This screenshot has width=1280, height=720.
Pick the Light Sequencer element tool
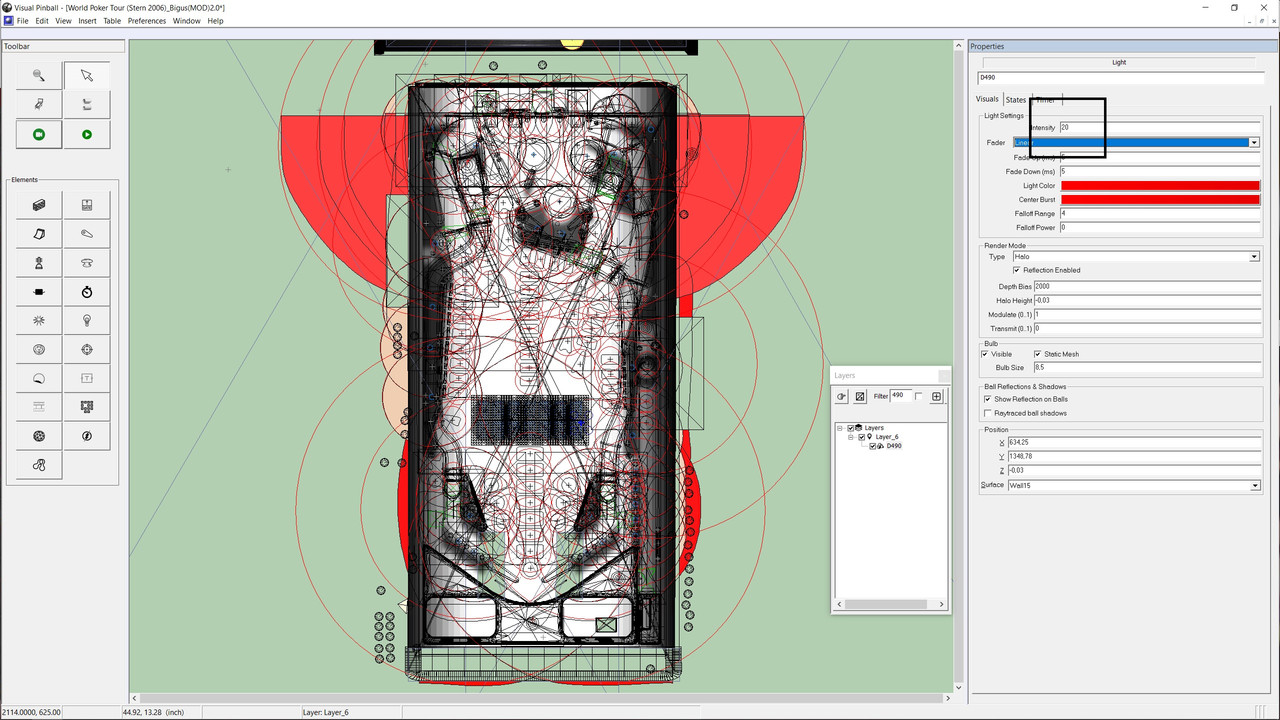[x=87, y=407]
